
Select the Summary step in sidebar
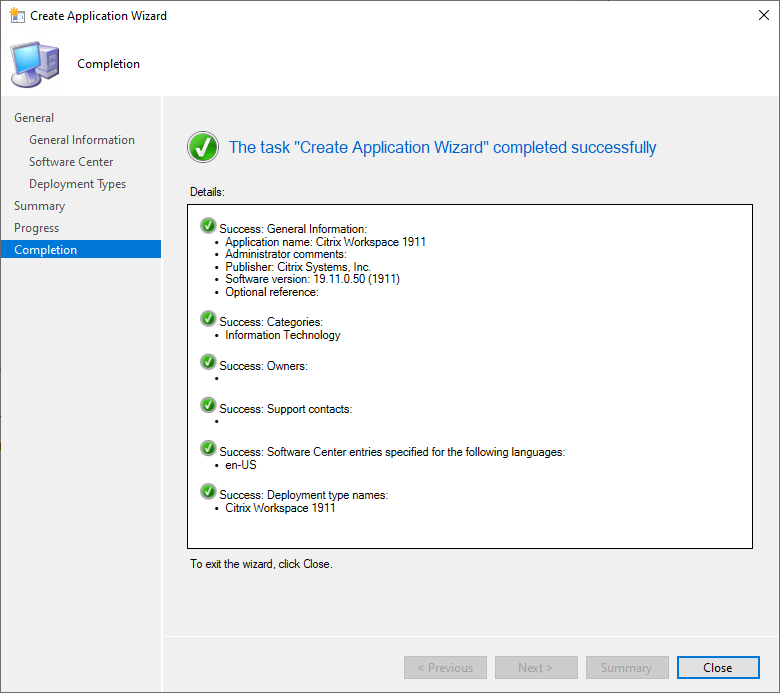pos(39,206)
